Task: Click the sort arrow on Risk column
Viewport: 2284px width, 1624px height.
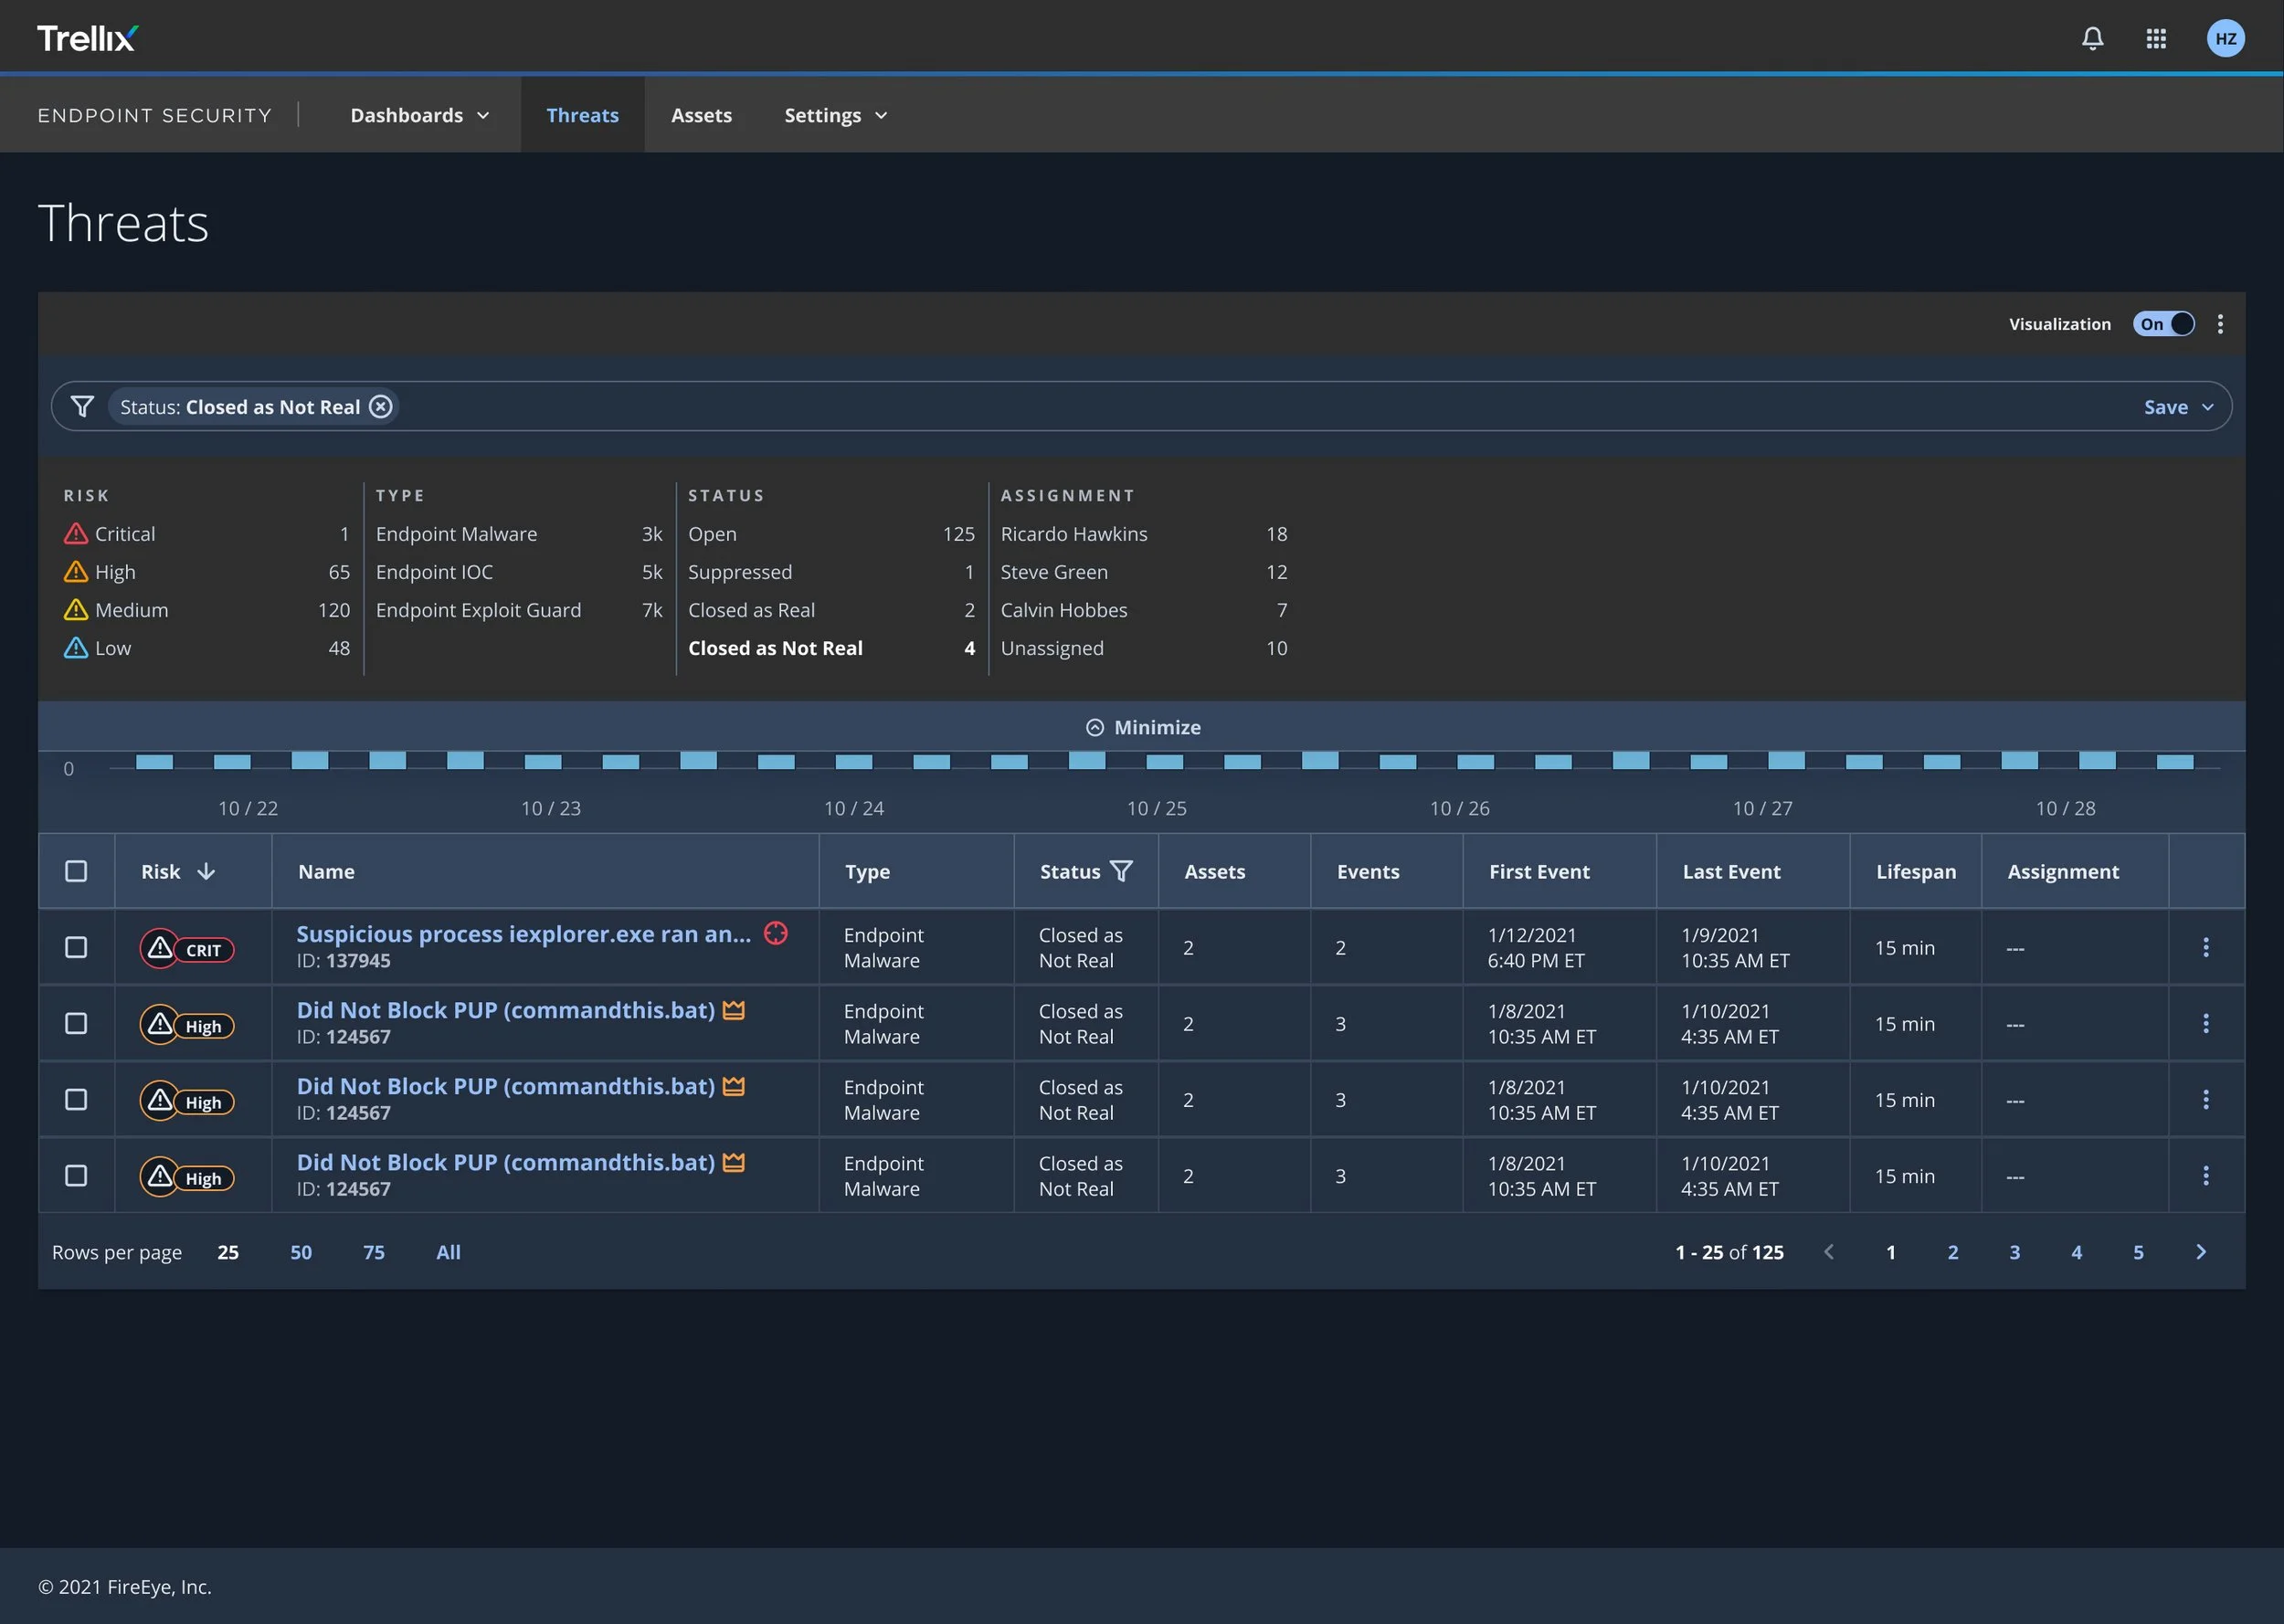Action: coord(207,871)
